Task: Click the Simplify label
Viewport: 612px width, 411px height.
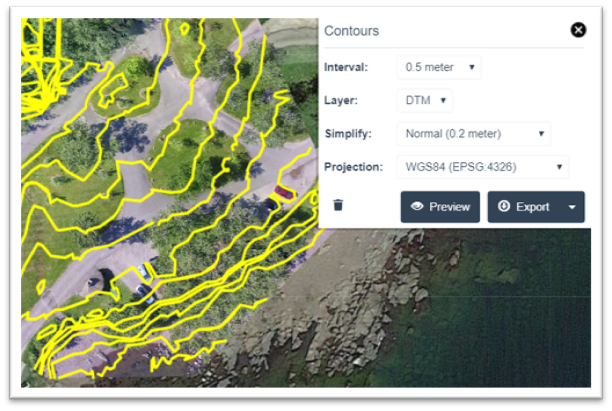Action: [348, 134]
